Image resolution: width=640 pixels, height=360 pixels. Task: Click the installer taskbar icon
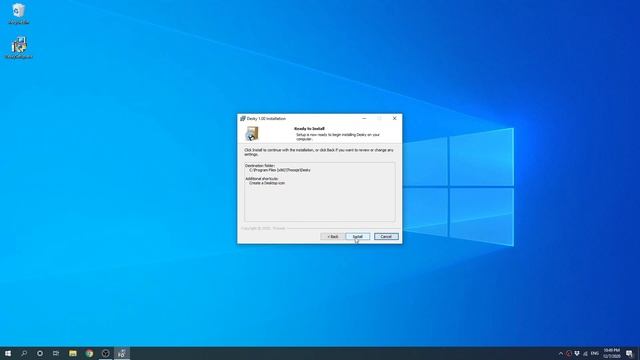pos(122,353)
